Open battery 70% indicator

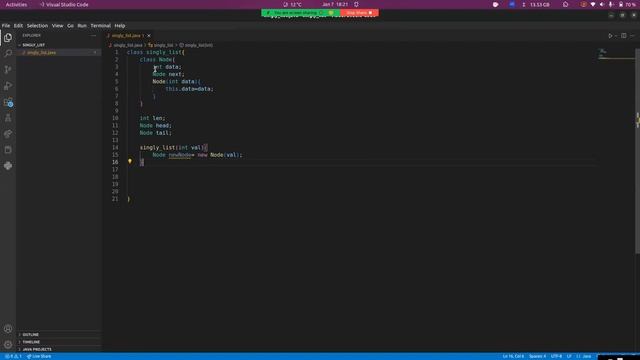tap(627, 4)
